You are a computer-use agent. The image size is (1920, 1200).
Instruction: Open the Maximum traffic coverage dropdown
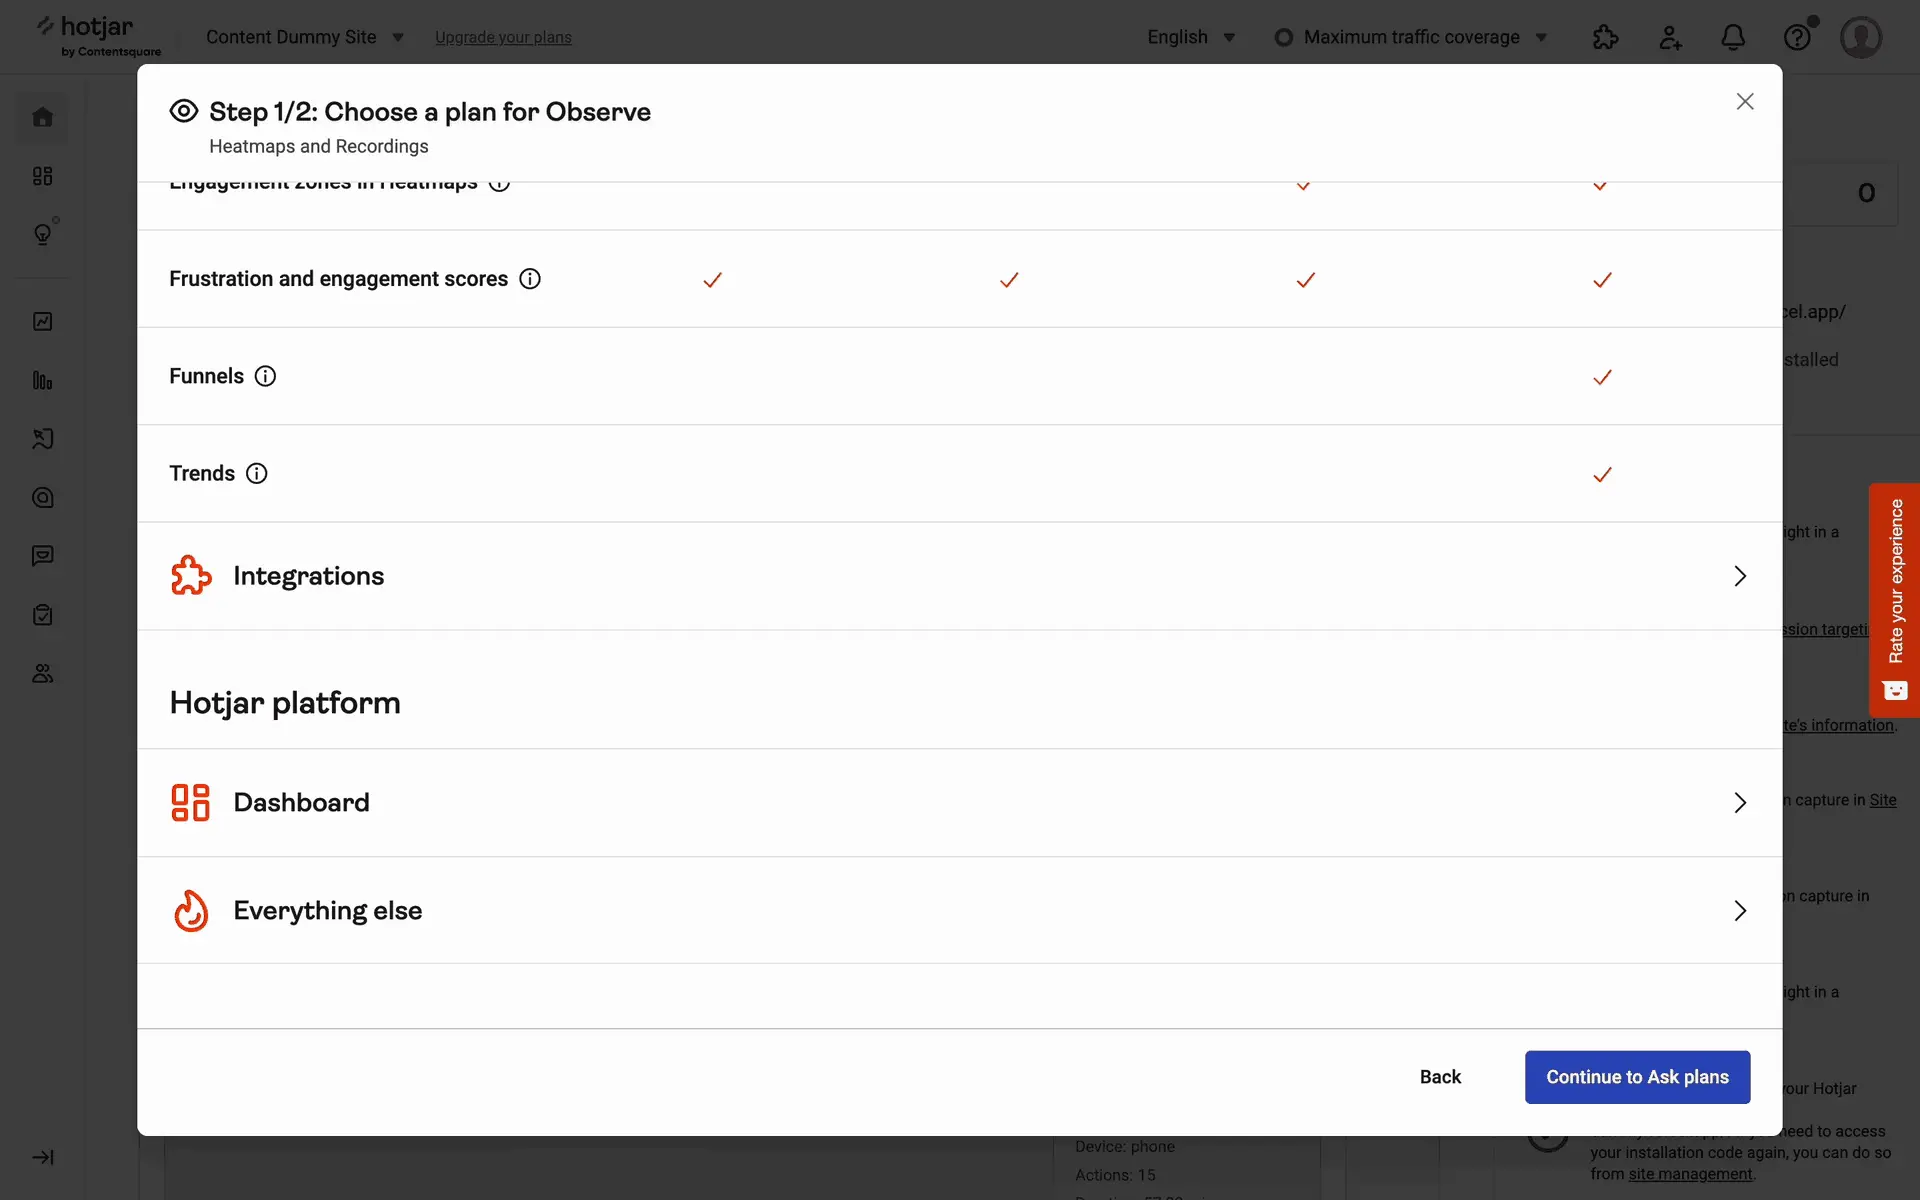point(1411,38)
